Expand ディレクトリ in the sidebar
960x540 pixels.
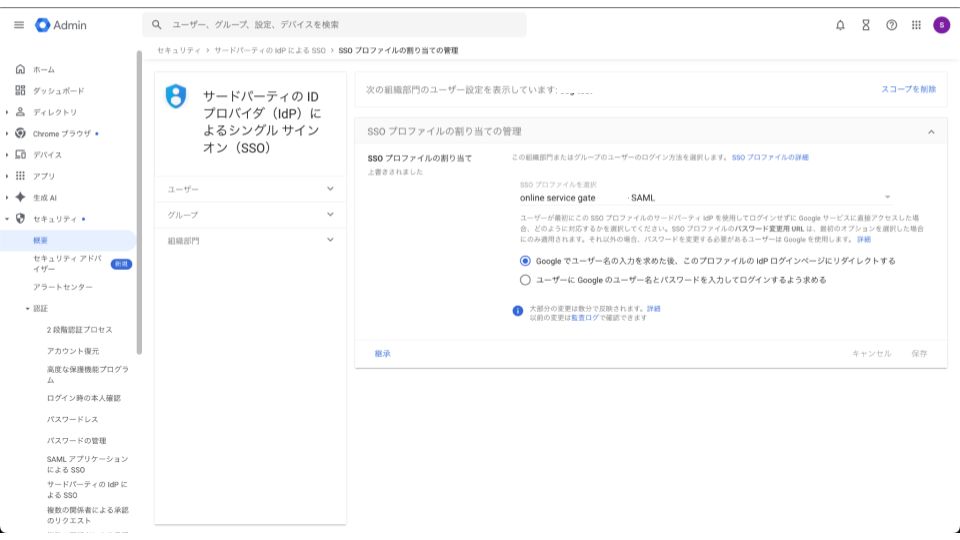click(x=7, y=112)
